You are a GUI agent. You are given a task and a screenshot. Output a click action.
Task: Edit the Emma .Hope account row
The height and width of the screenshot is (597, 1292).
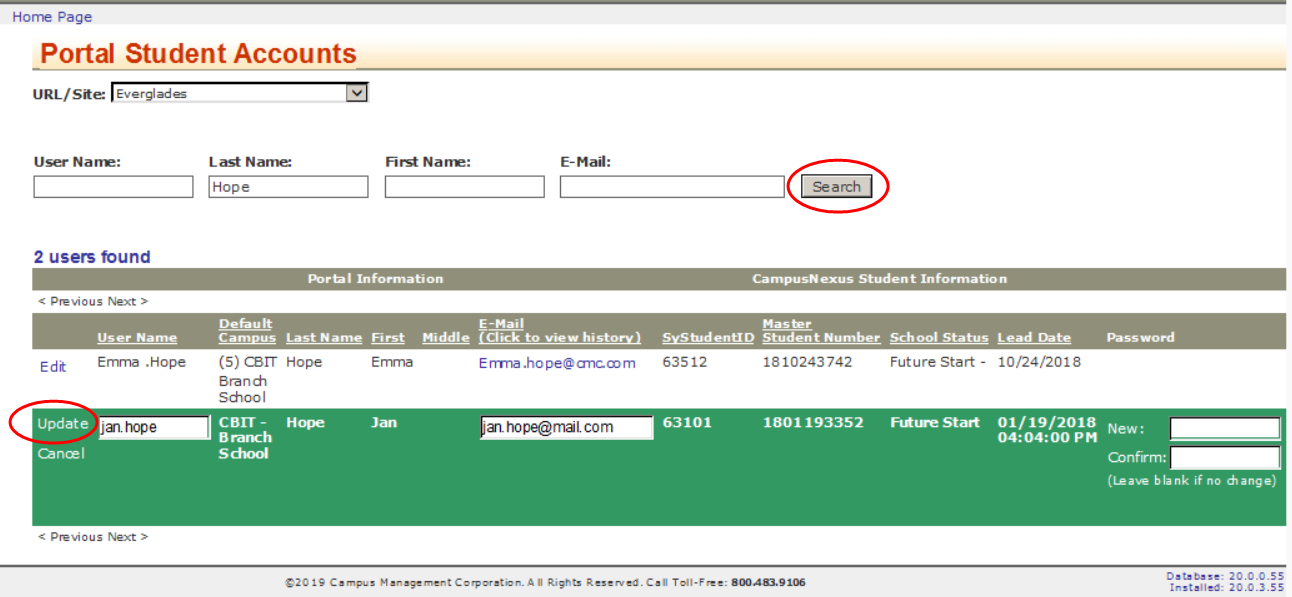(x=53, y=367)
